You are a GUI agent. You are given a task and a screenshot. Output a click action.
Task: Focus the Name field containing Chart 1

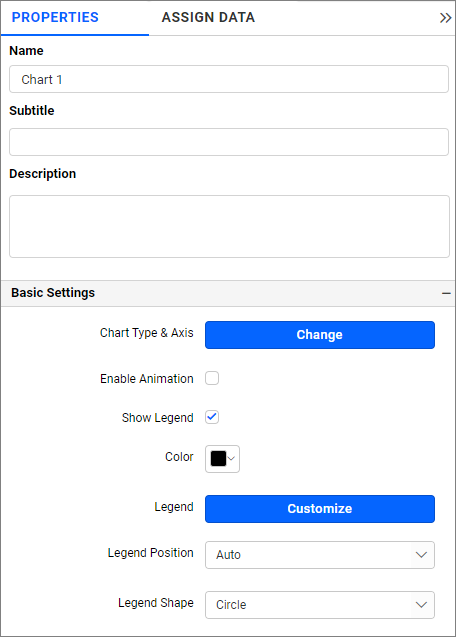[229, 79]
